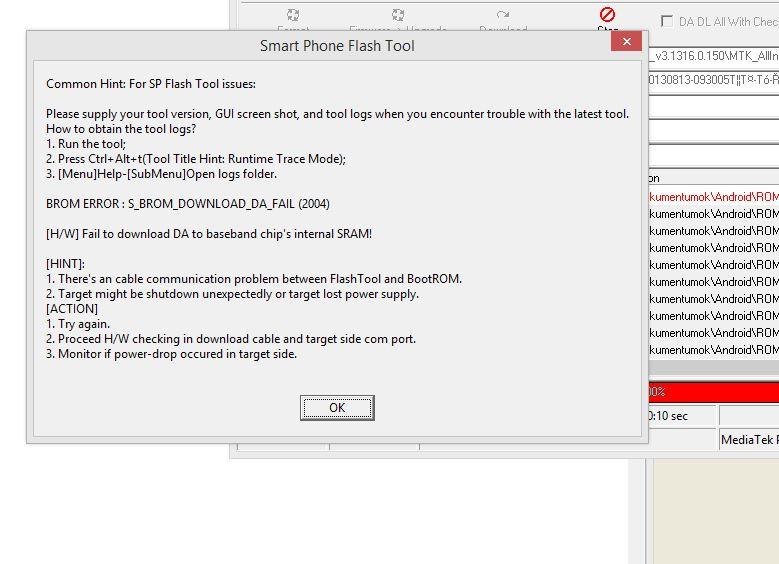Viewport: 779px width, 564px height.
Task: Close the Smart Phone Flash Tool dialog
Action: [x=626, y=42]
